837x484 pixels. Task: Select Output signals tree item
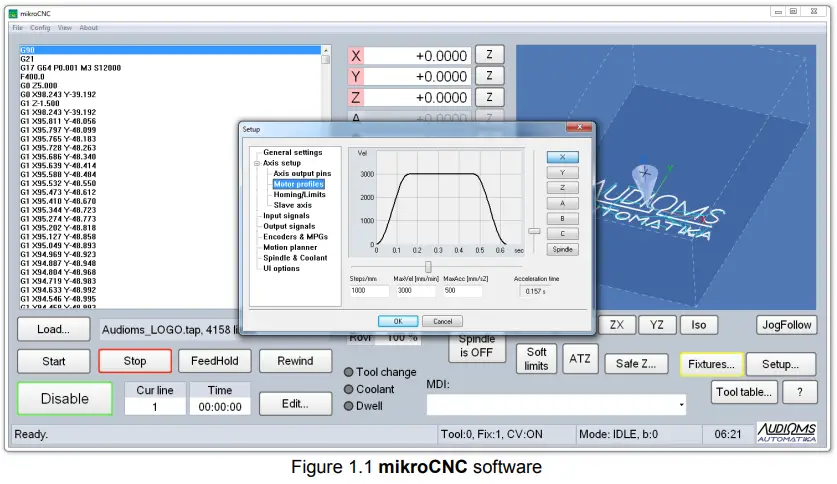tap(289, 226)
